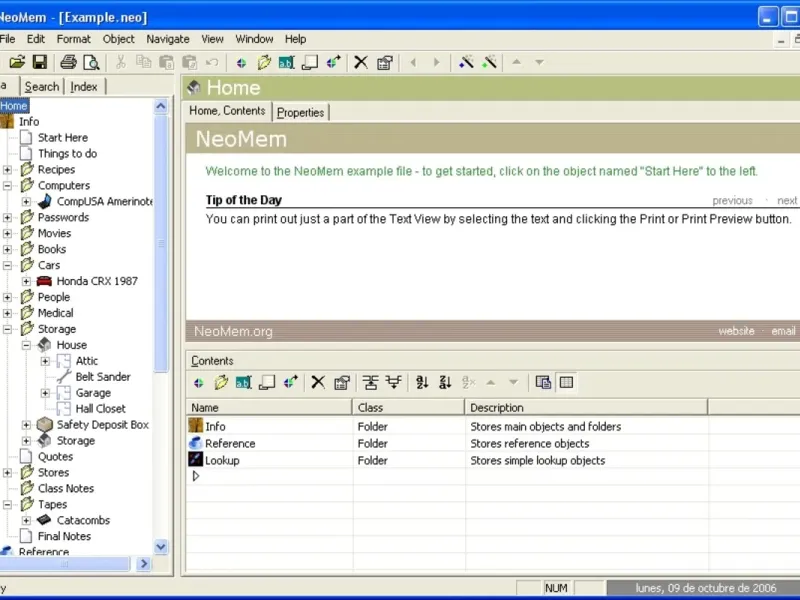Switch to the Search tab
The height and width of the screenshot is (600, 800).
point(42,87)
